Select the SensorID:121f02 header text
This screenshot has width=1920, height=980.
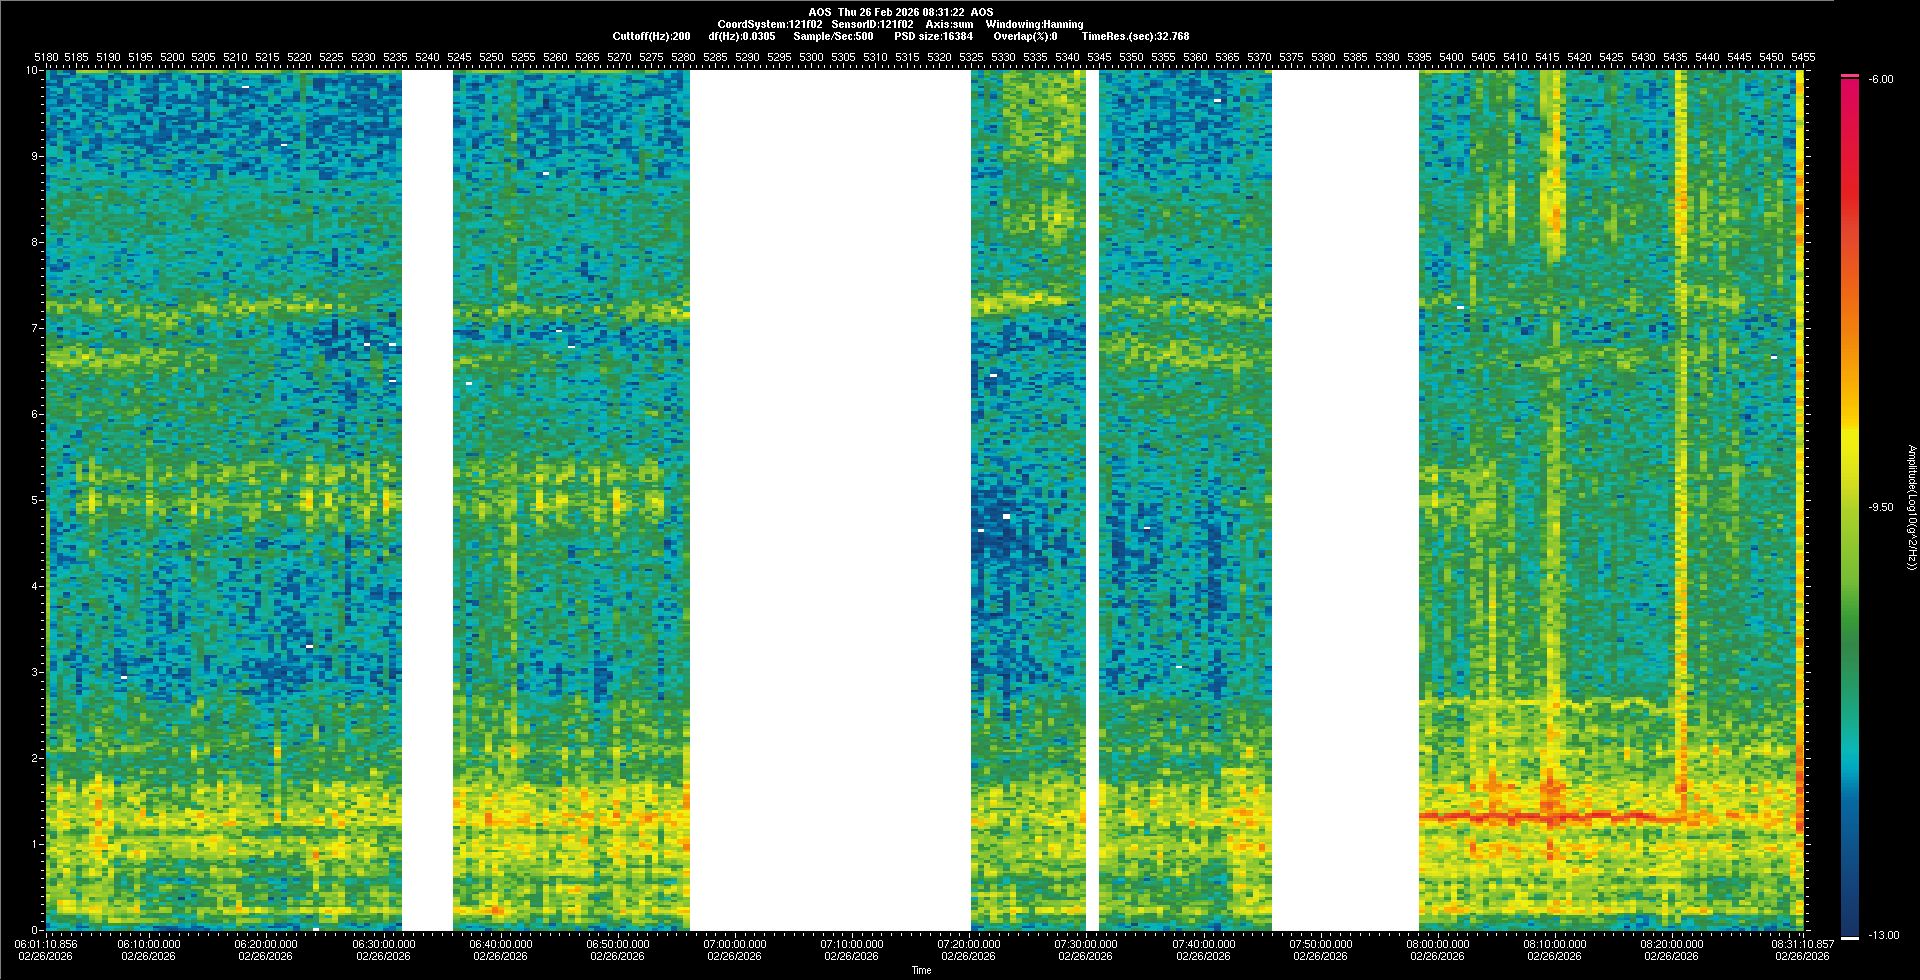click(x=873, y=24)
